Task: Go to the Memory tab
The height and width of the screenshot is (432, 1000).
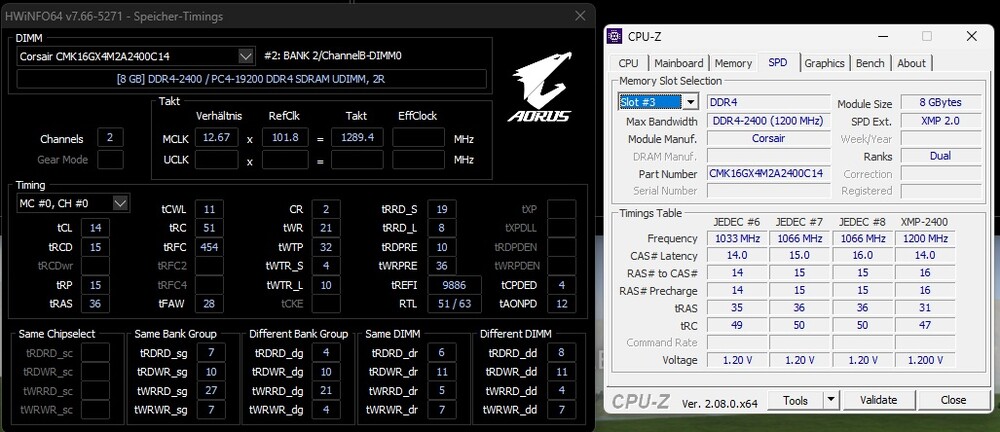Action: click(733, 63)
